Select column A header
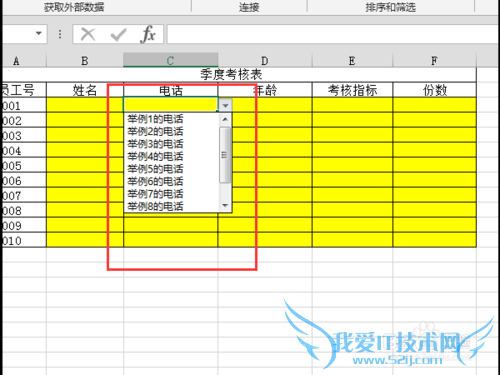The height and width of the screenshot is (375, 500). coord(24,61)
